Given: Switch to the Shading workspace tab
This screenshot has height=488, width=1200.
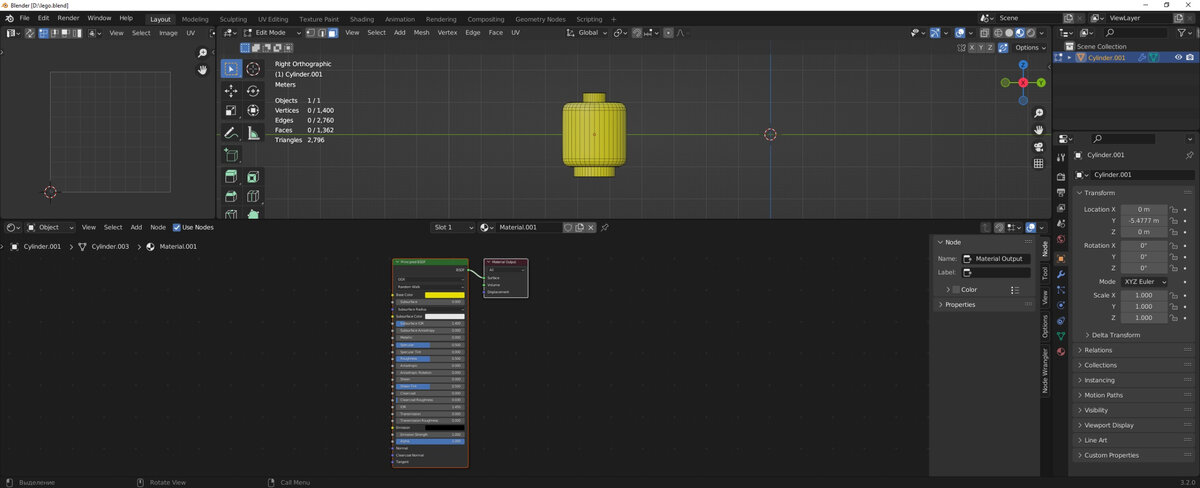Looking at the screenshot, I should coord(361,19).
